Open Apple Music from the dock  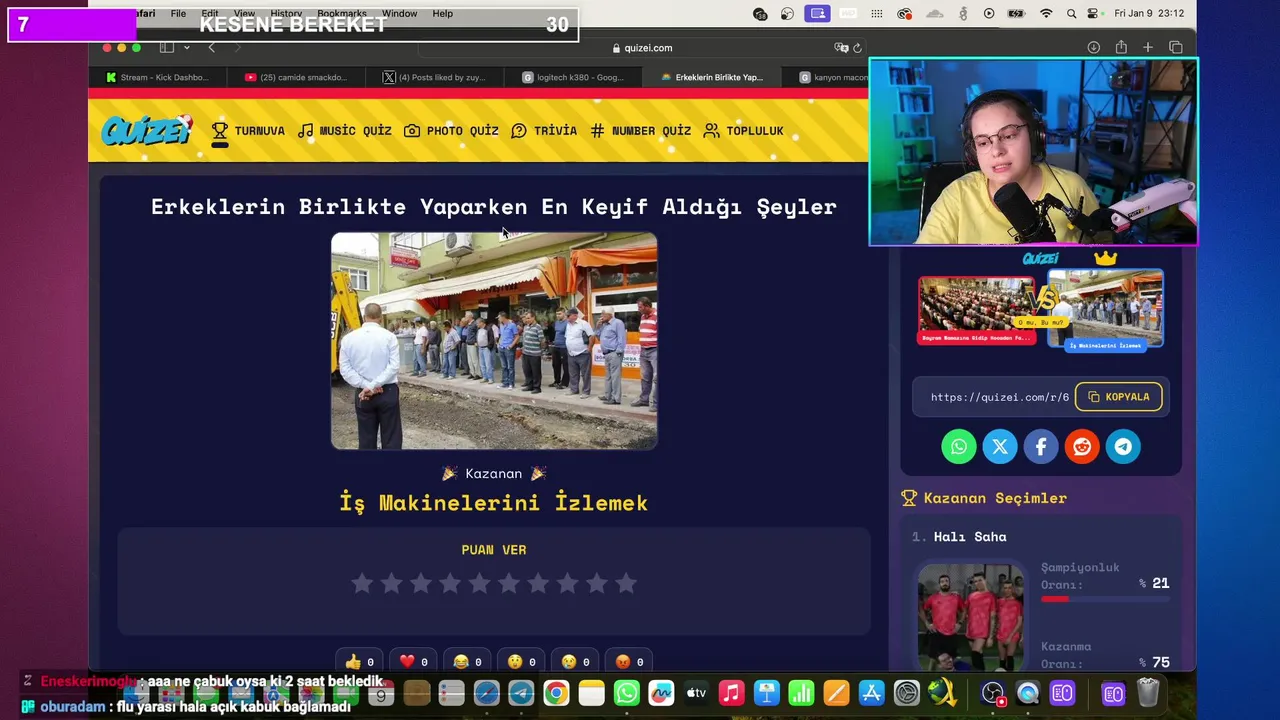point(731,693)
